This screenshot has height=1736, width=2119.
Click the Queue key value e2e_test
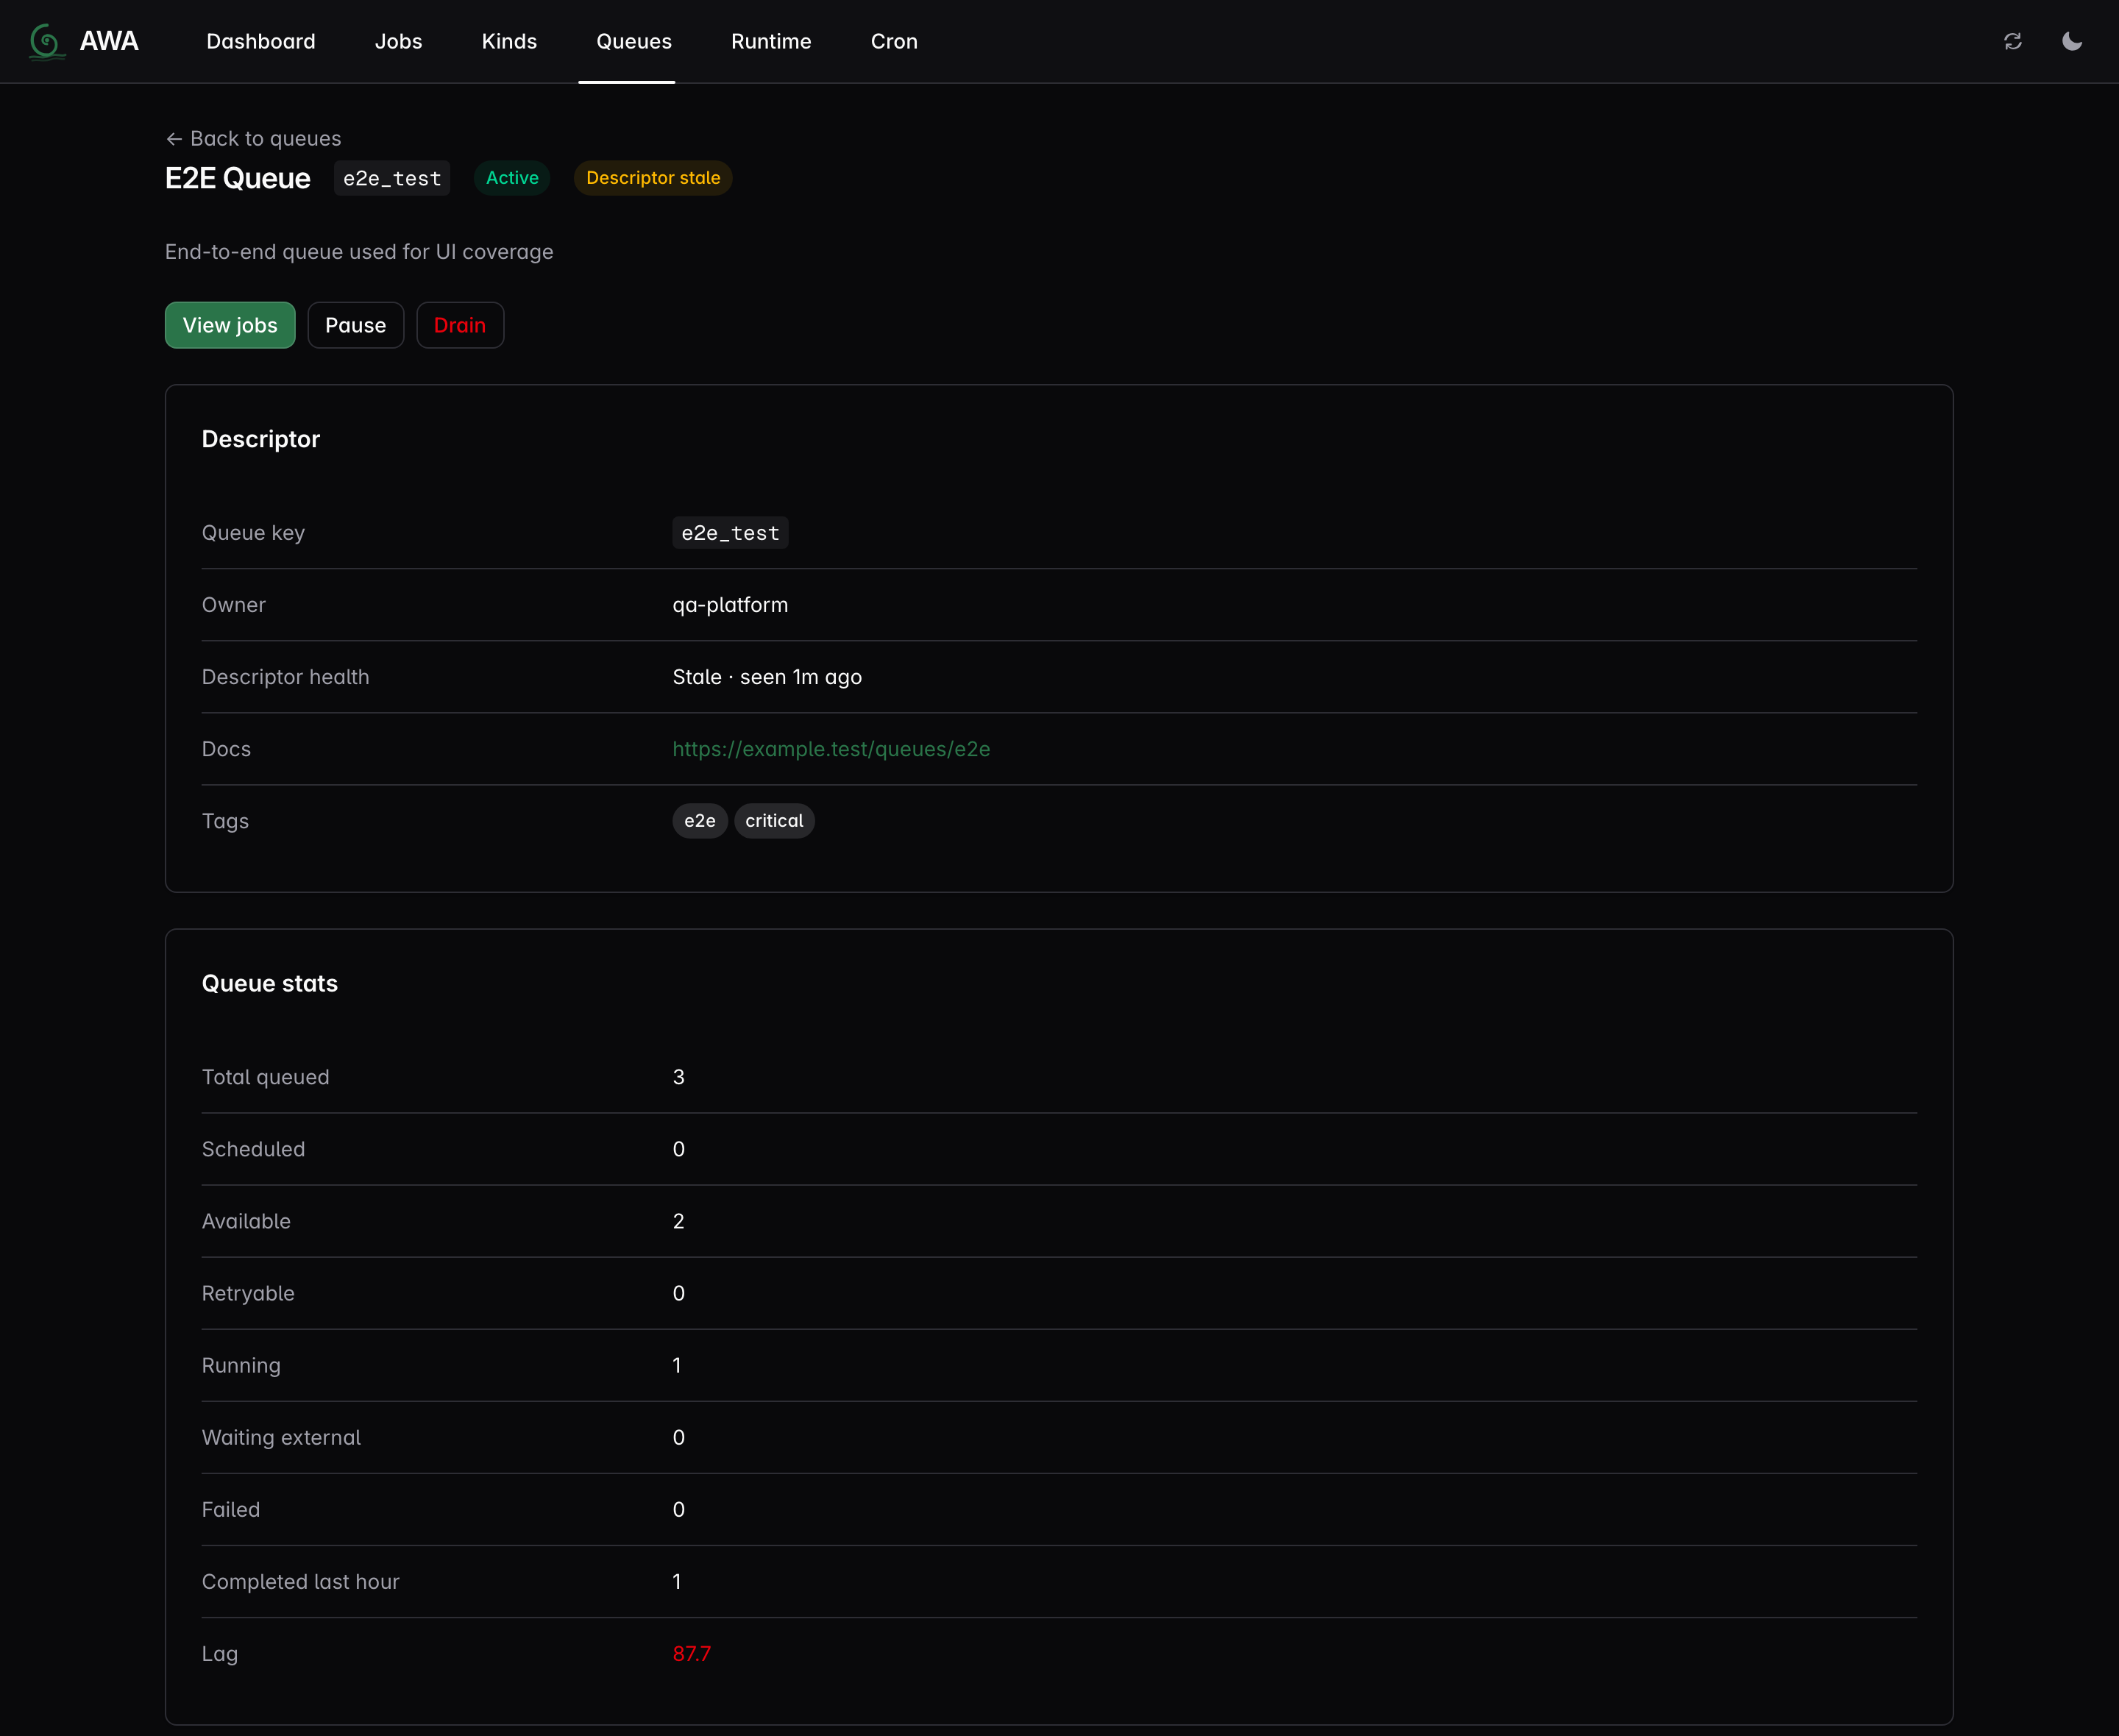click(x=730, y=533)
